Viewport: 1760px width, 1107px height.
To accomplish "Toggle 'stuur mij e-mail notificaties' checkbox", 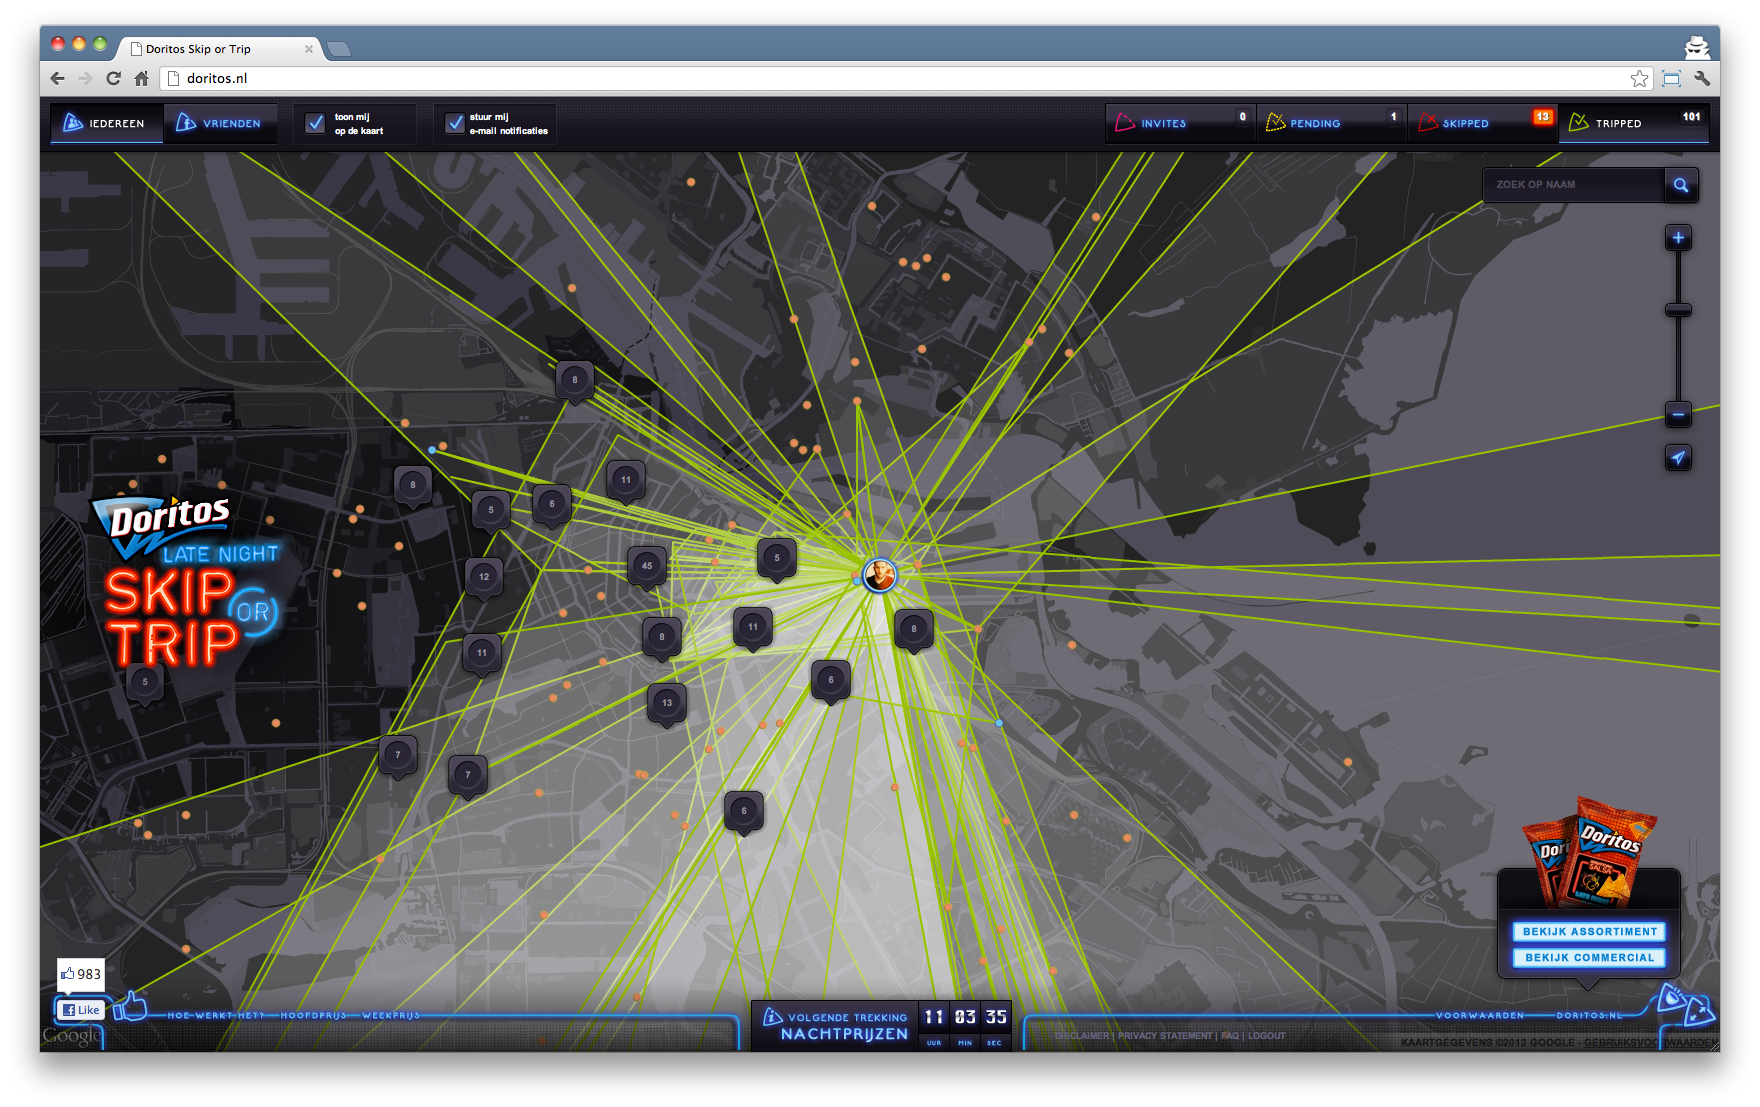I will coord(455,123).
